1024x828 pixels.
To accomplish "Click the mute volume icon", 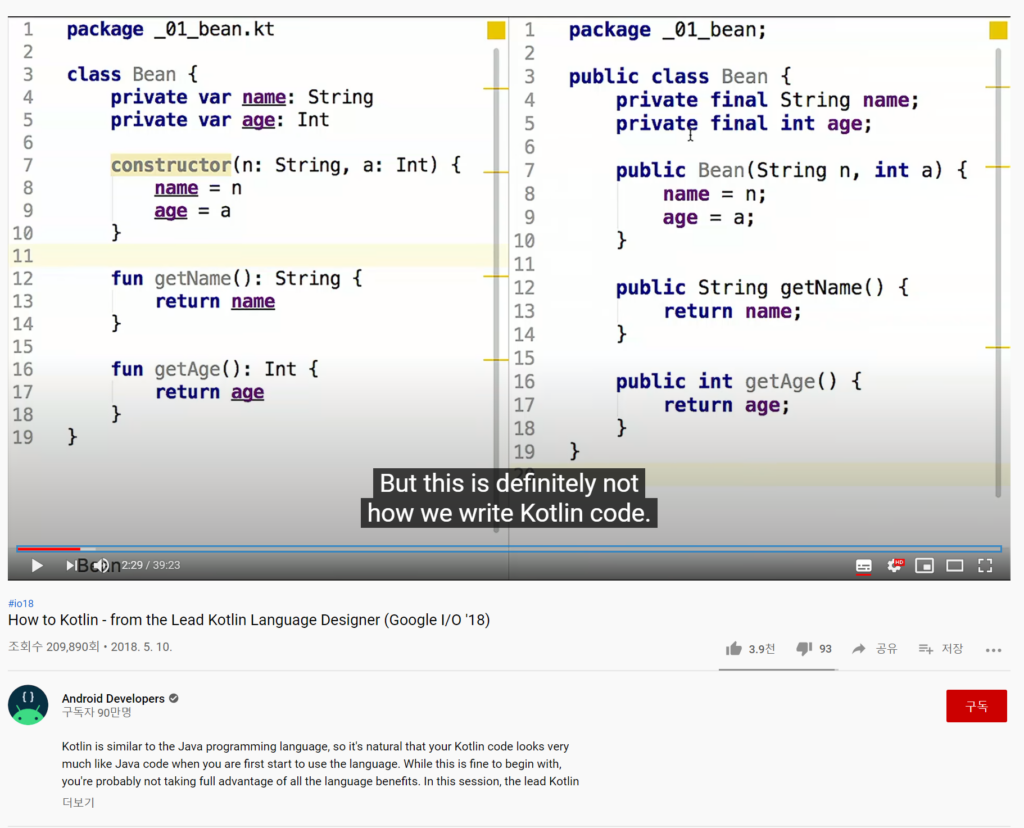I will pyautogui.click(x=102, y=566).
